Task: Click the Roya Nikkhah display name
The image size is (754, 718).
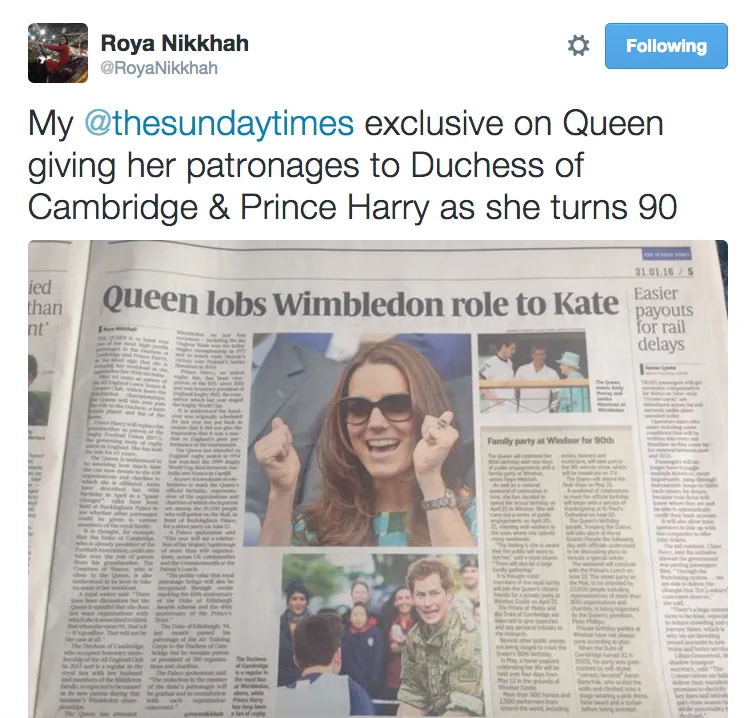Action: point(175,43)
